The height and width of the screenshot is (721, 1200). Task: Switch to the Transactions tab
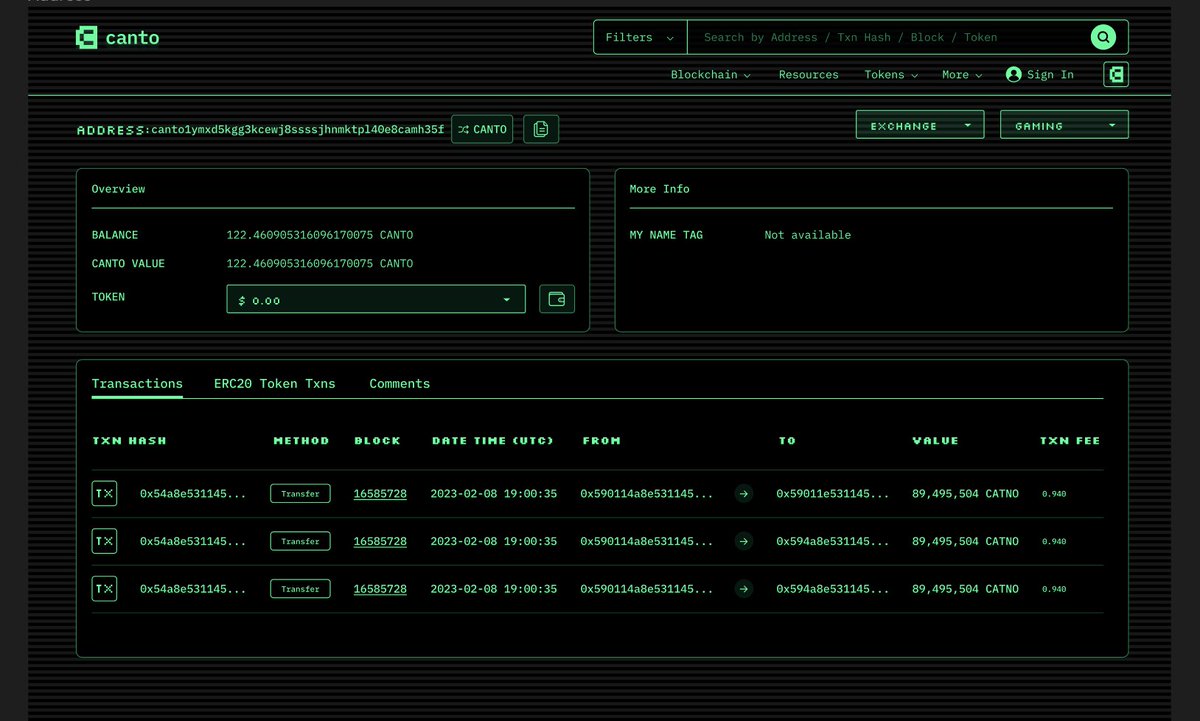[137, 384]
